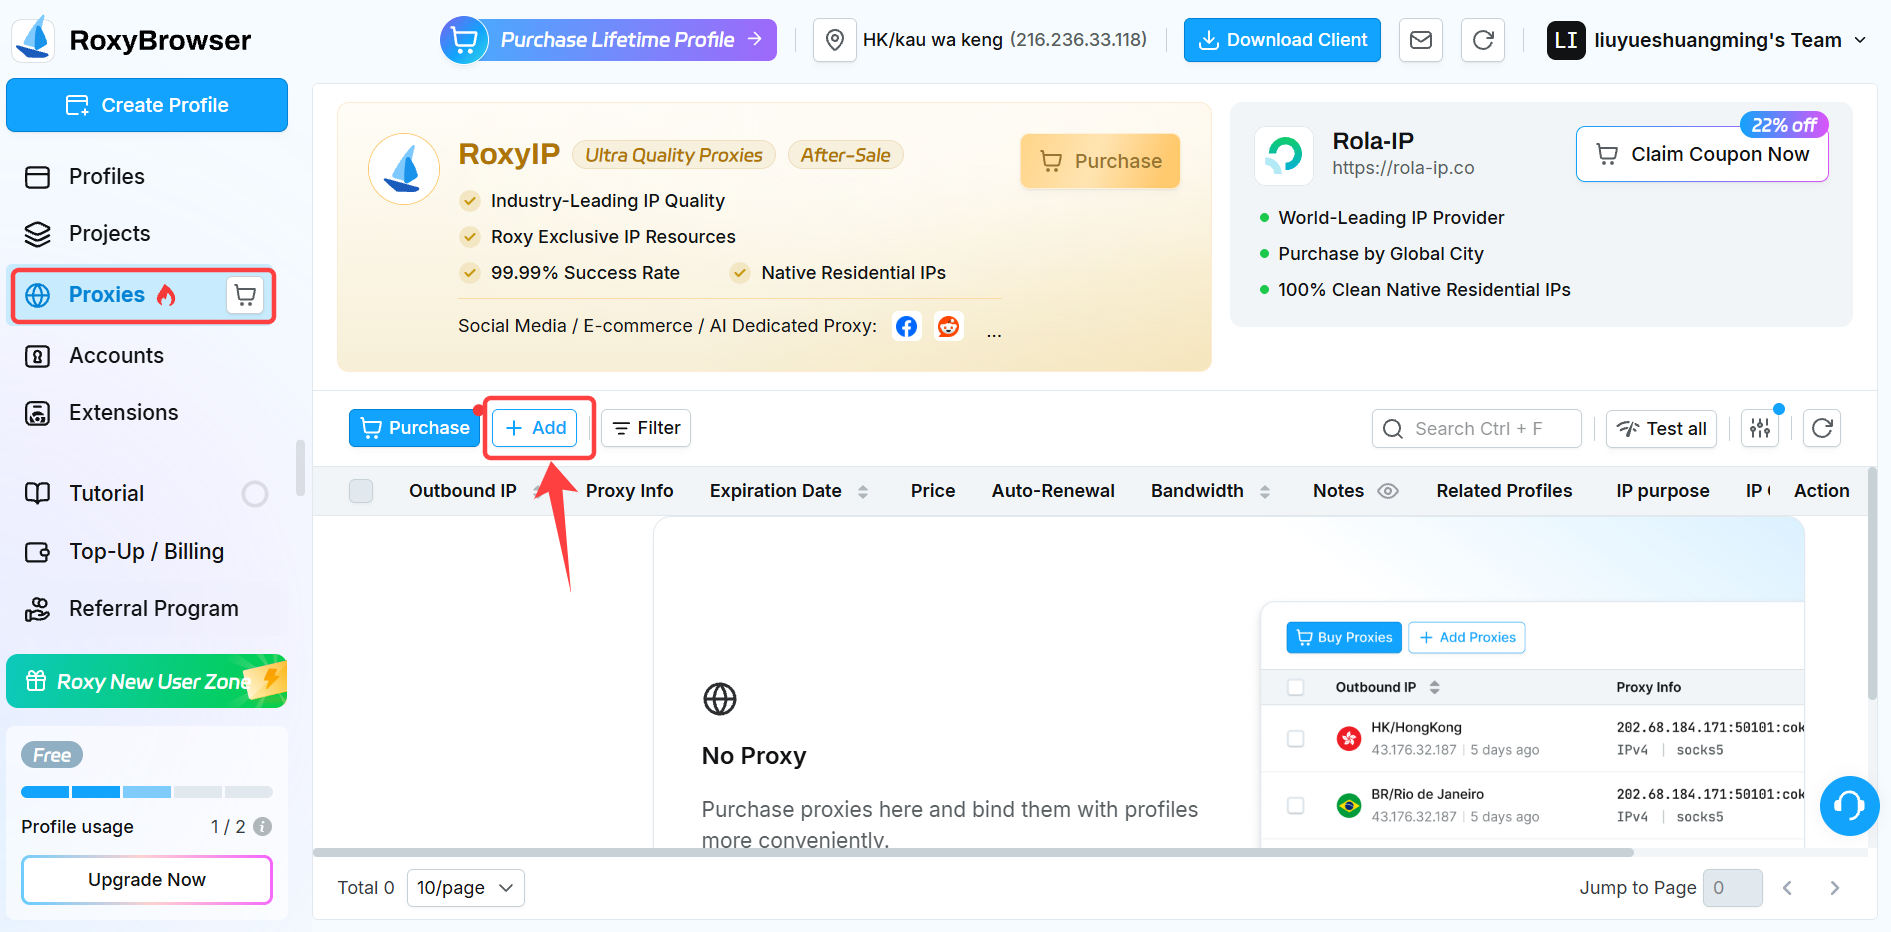Viewport: 1891px width, 932px height.
Task: Click the Profile usage info icon
Action: [263, 827]
